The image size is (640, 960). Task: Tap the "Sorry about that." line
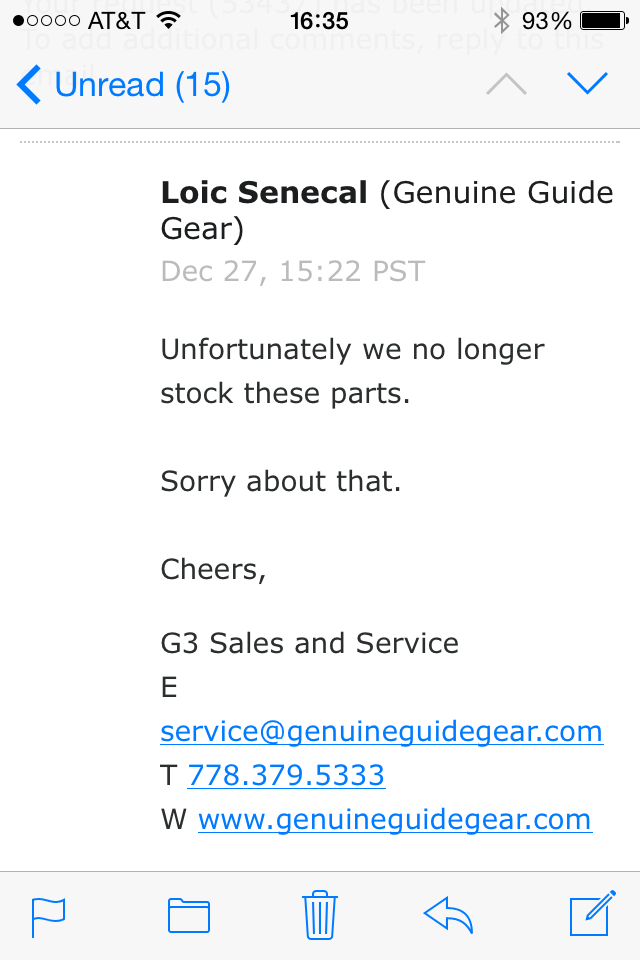point(281,481)
